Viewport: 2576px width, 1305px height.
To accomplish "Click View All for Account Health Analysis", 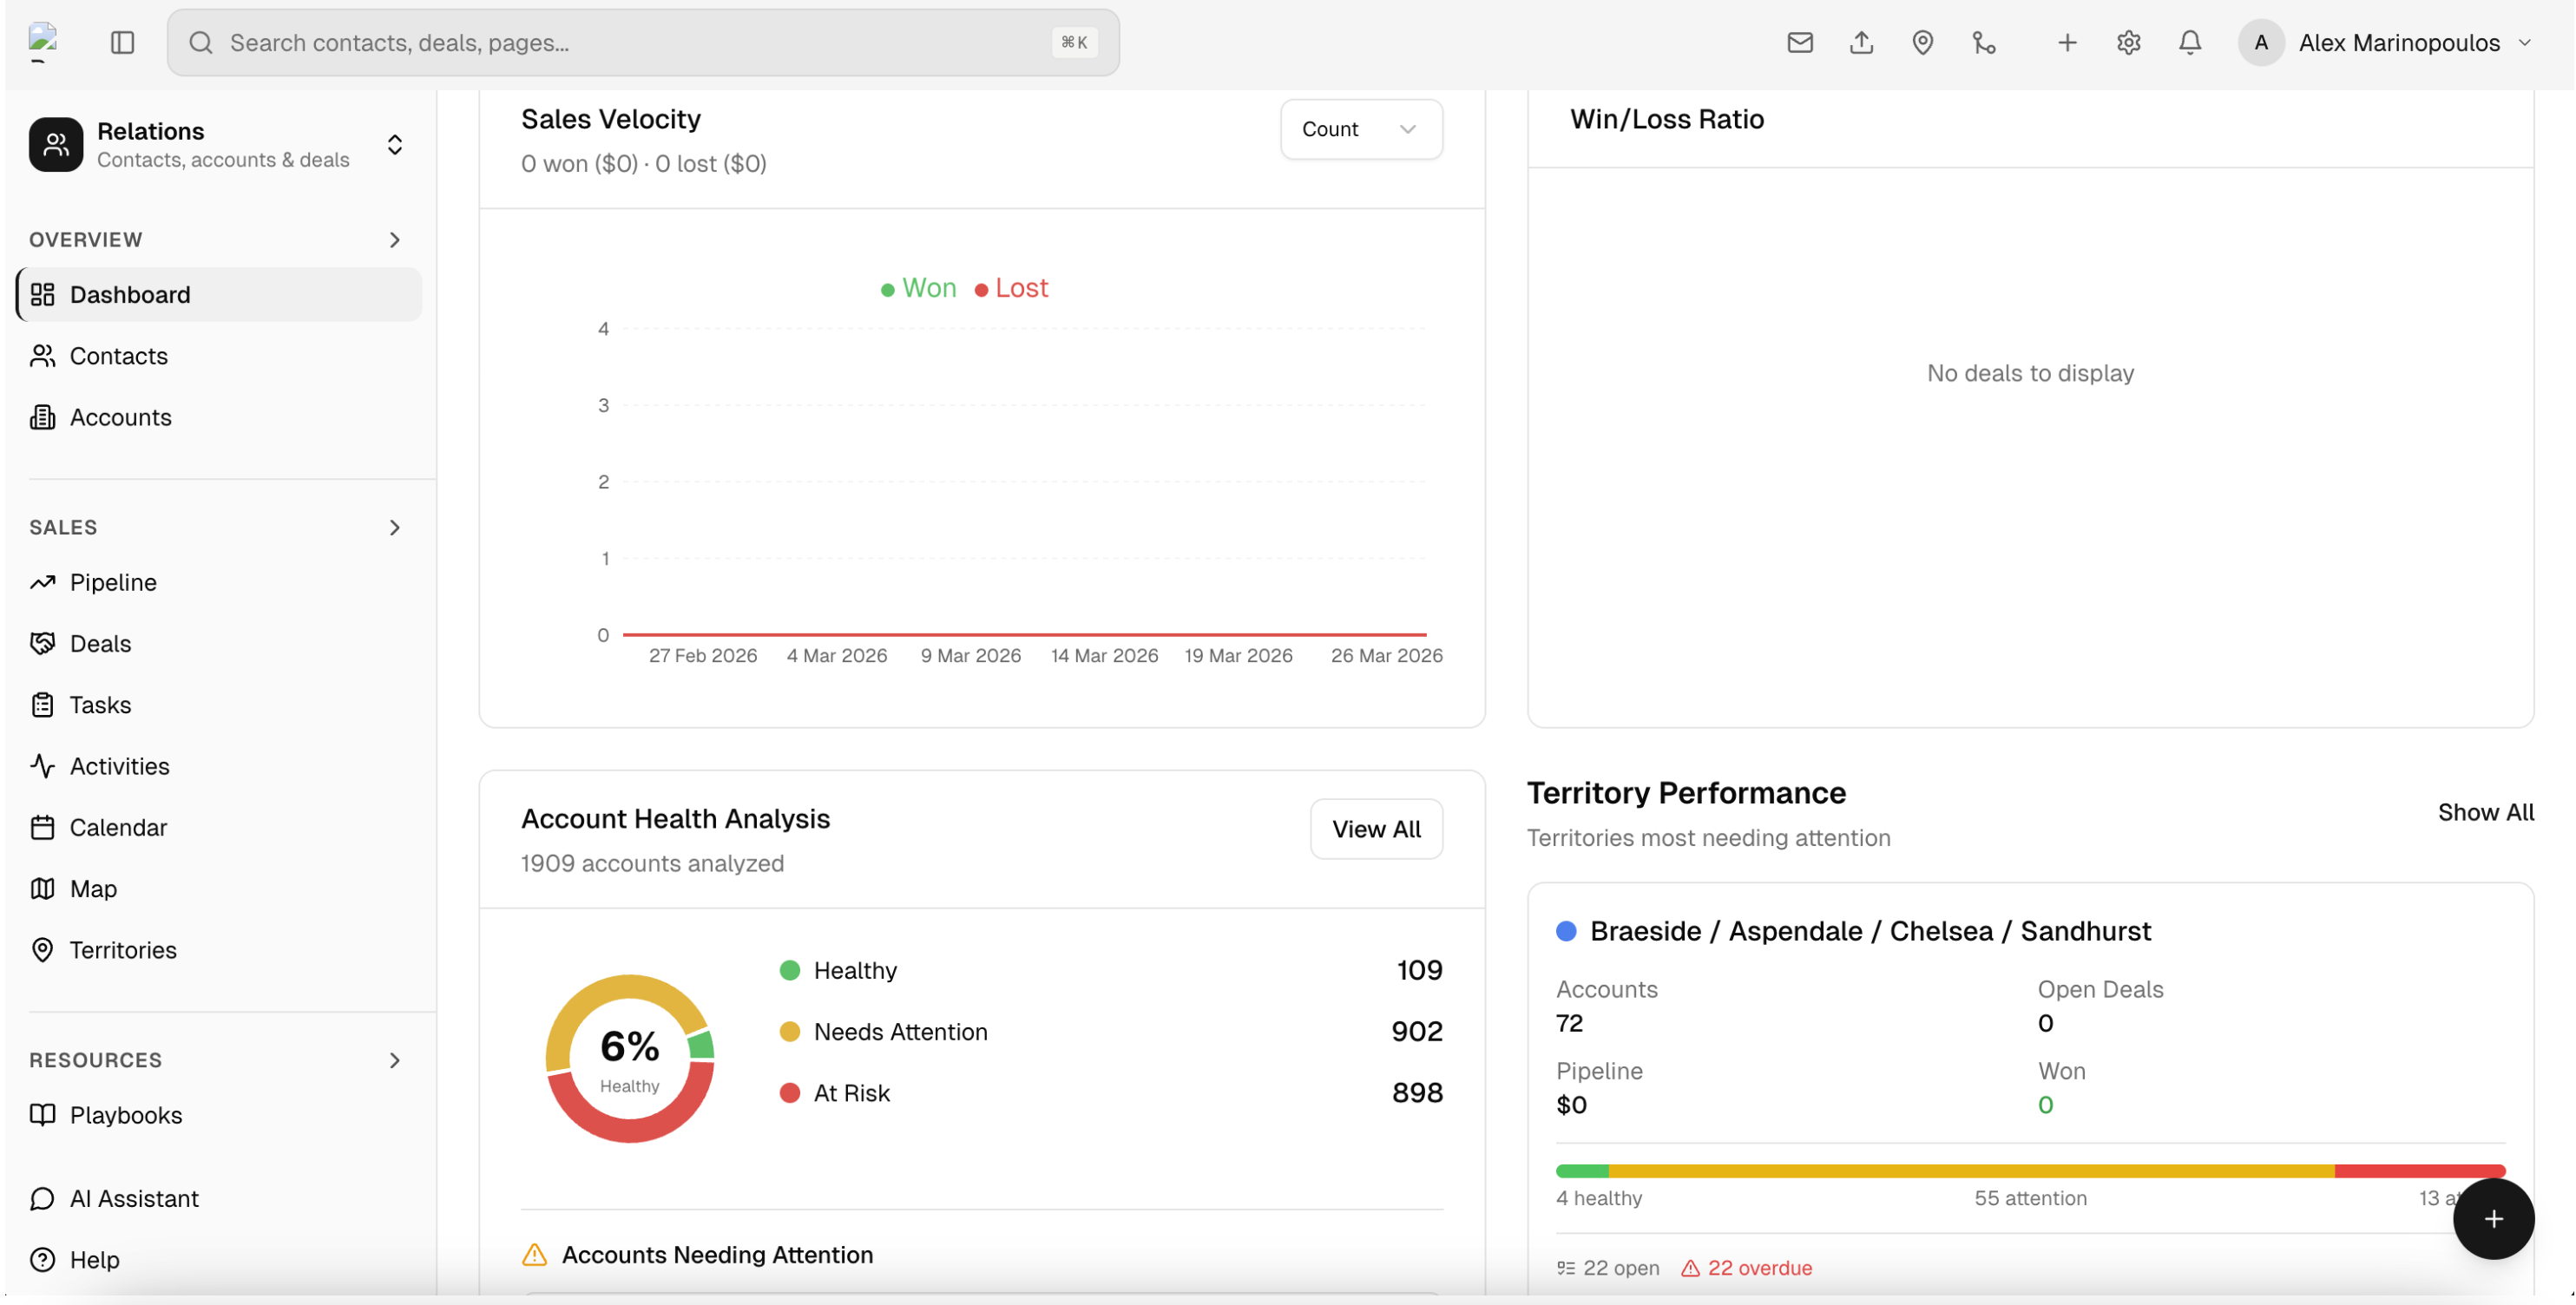I will (1375, 829).
